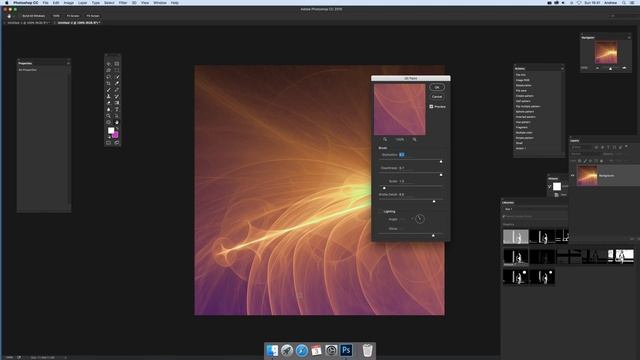The height and width of the screenshot is (360, 640).
Task: Click the 100% button in options bar
Action: pyautogui.click(x=56, y=16)
